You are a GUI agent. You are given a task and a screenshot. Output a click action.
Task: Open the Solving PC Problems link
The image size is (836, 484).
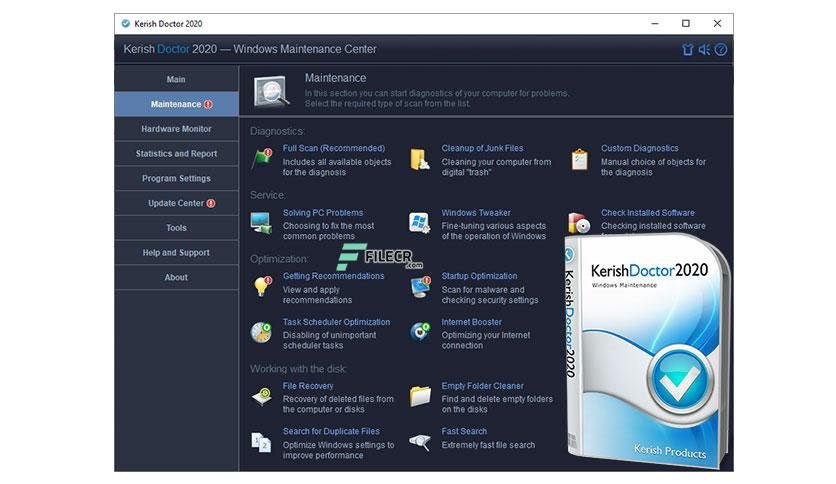[x=323, y=212]
